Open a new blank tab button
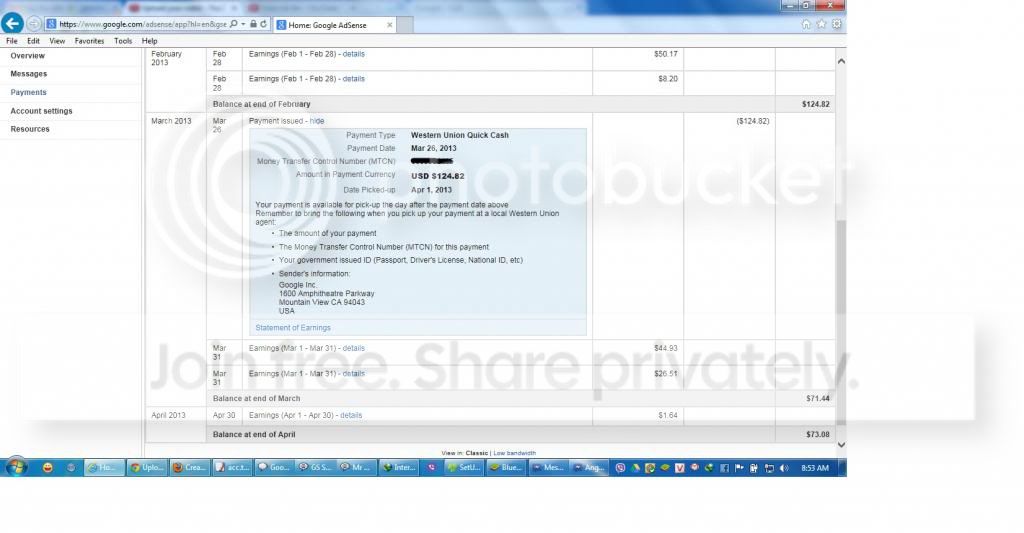The height and width of the screenshot is (533, 1024). [x=405, y=25]
